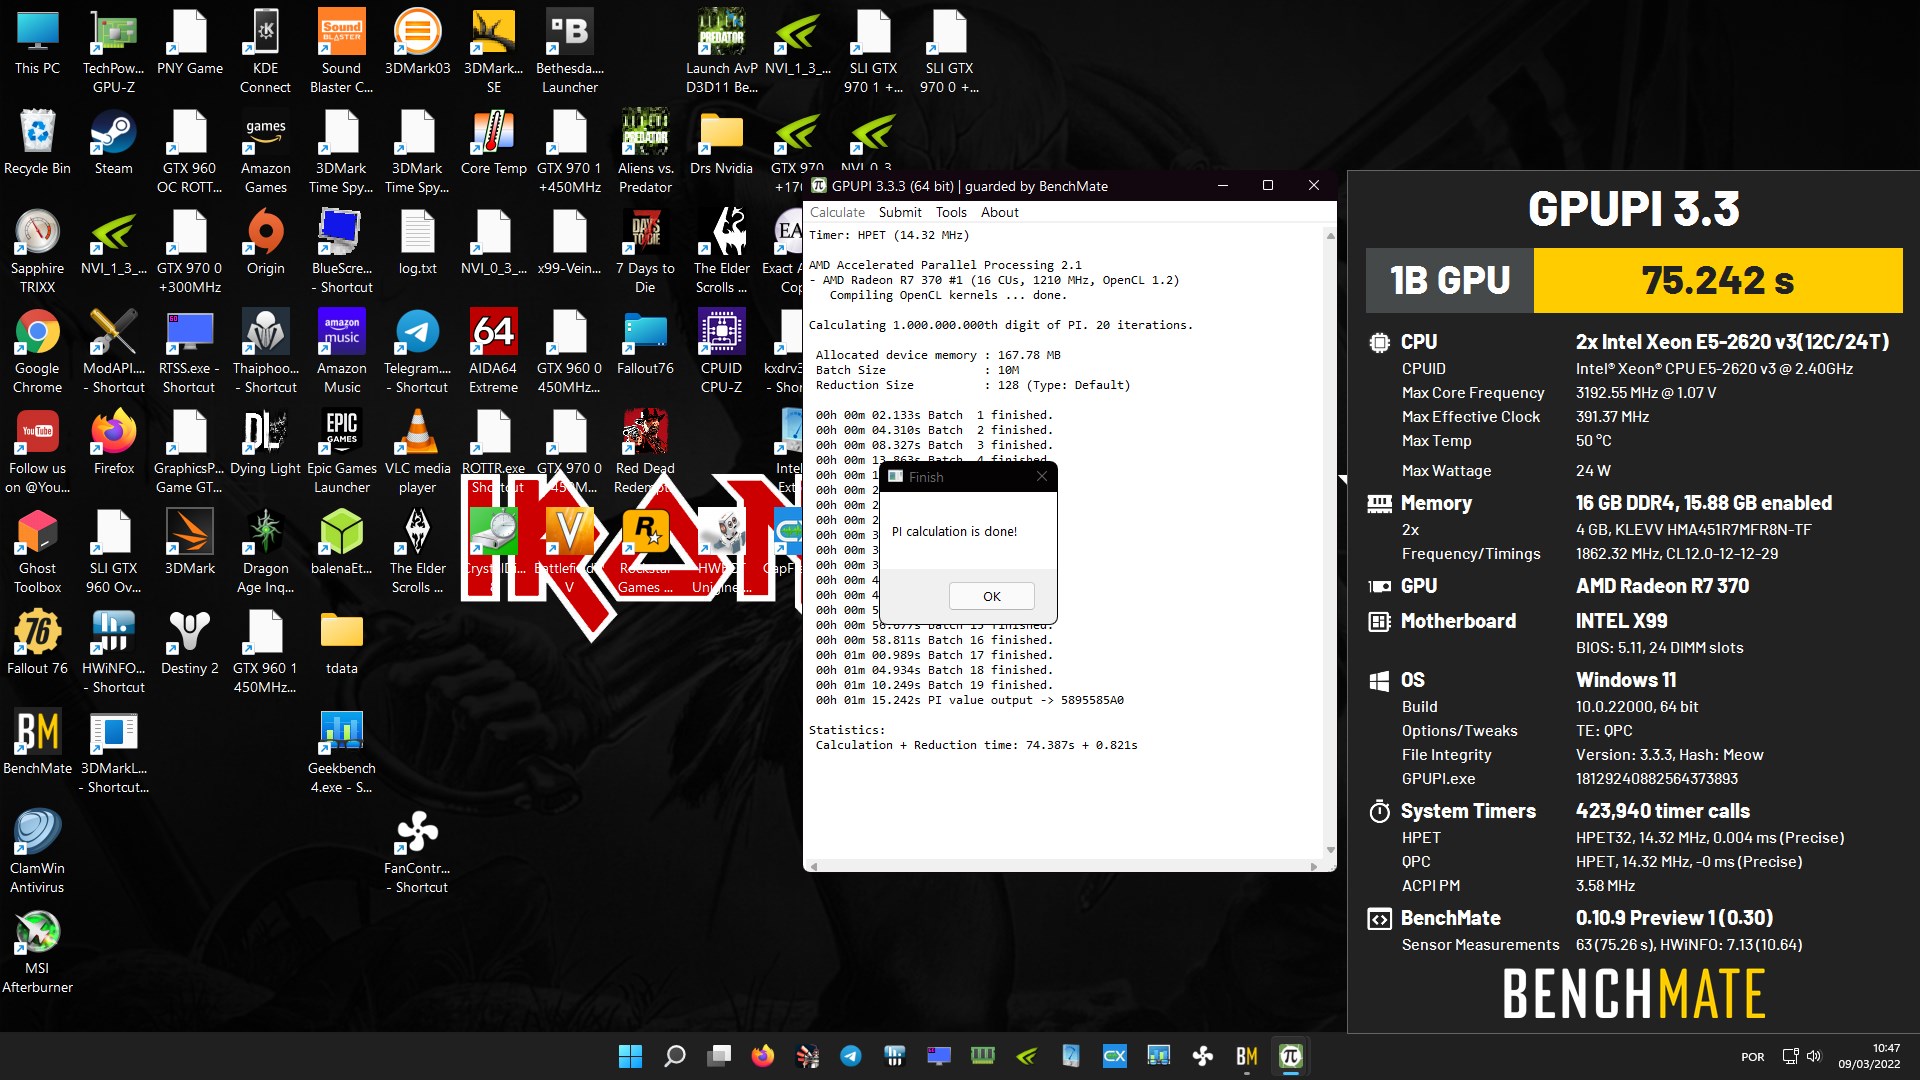Open the tdata folder
1920x1080 pixels.
pos(341,644)
